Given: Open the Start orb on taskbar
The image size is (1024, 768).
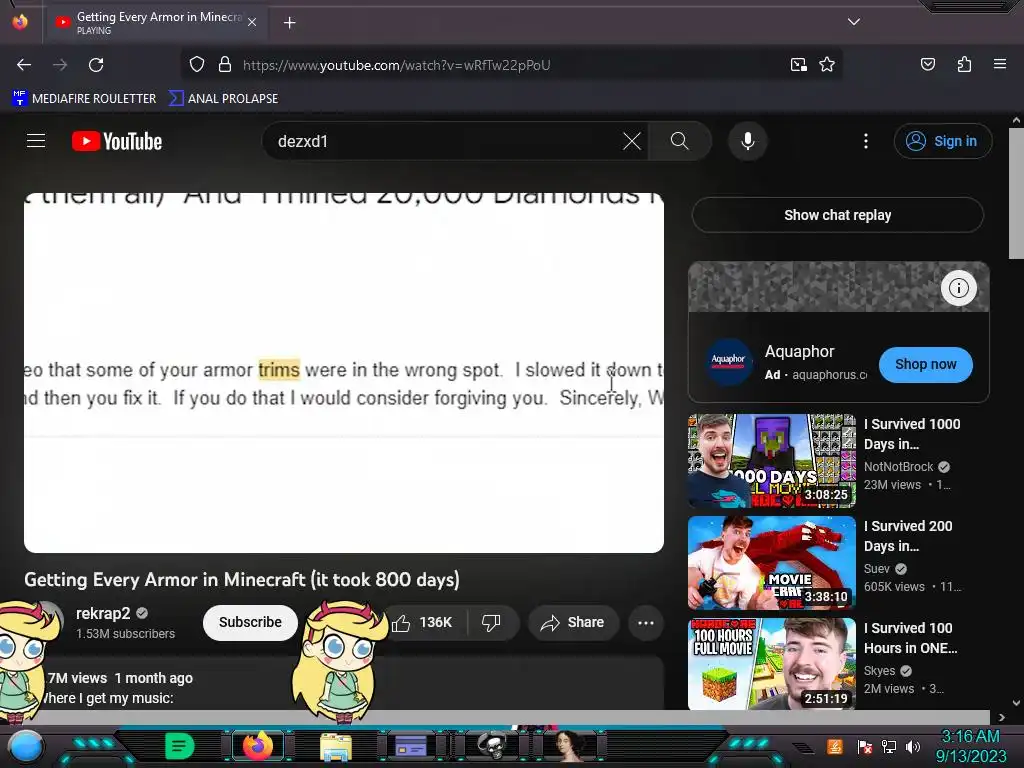Looking at the screenshot, I should coord(25,746).
